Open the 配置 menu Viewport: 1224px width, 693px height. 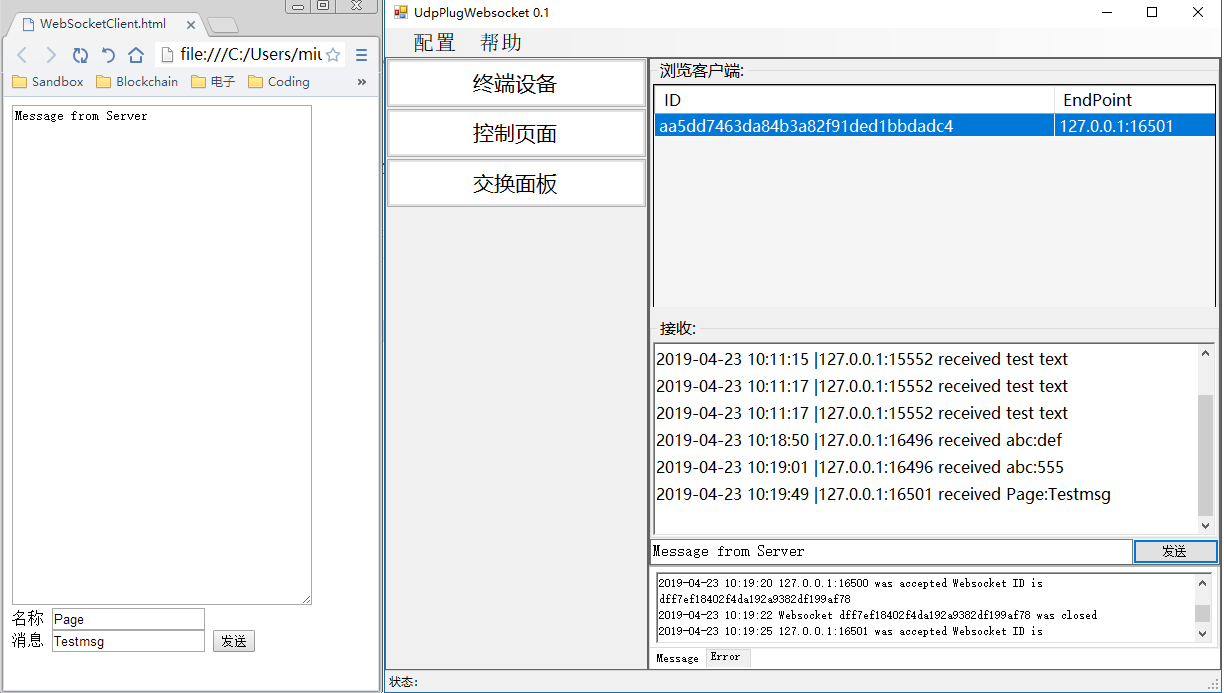click(x=434, y=42)
